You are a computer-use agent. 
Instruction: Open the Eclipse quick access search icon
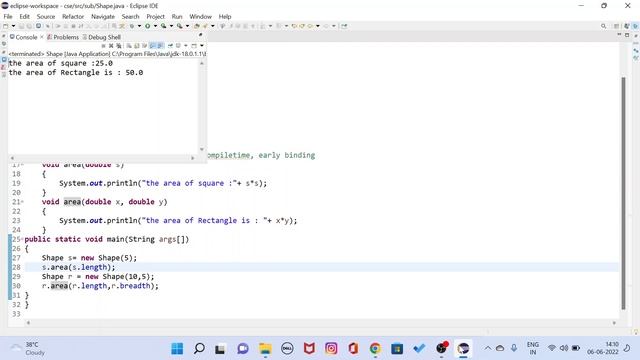click(603, 26)
